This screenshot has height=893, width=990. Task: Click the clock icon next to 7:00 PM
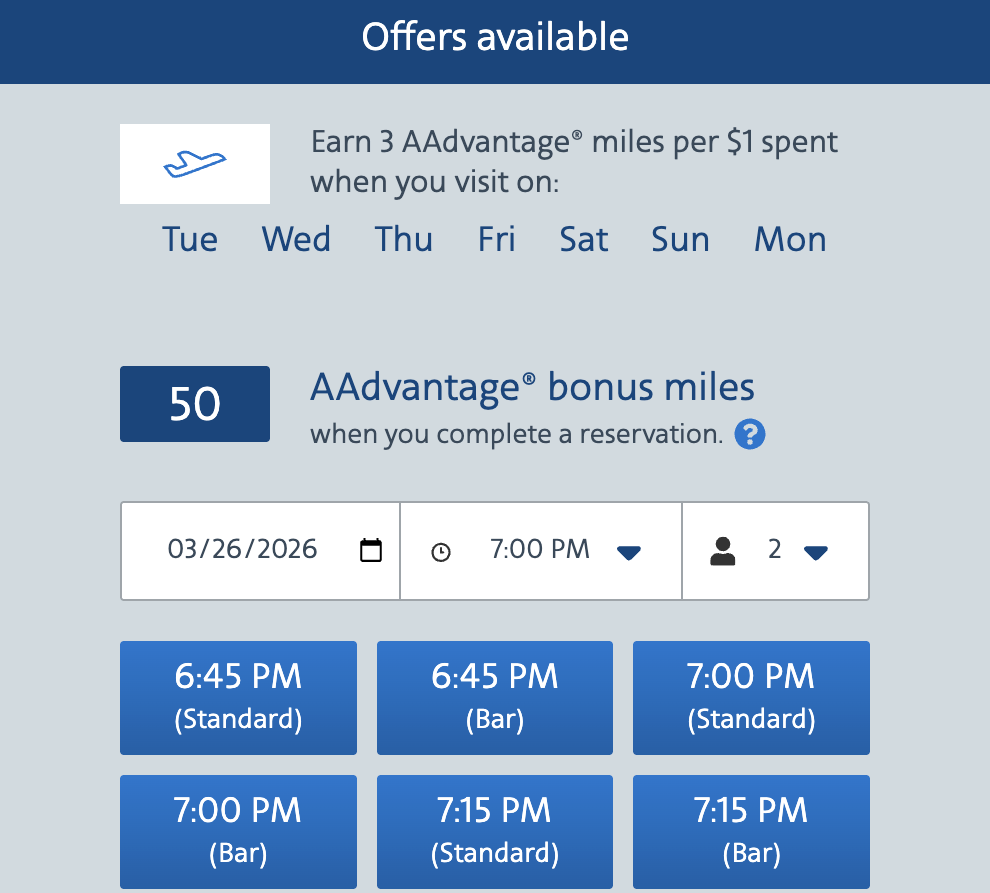tap(441, 549)
